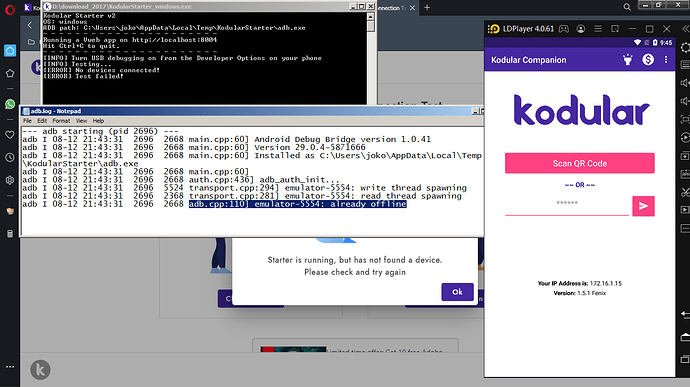The image size is (690, 387).
Task: Click 'Android Debug Bridge version 1.0.41' log line
Action: coord(226,140)
